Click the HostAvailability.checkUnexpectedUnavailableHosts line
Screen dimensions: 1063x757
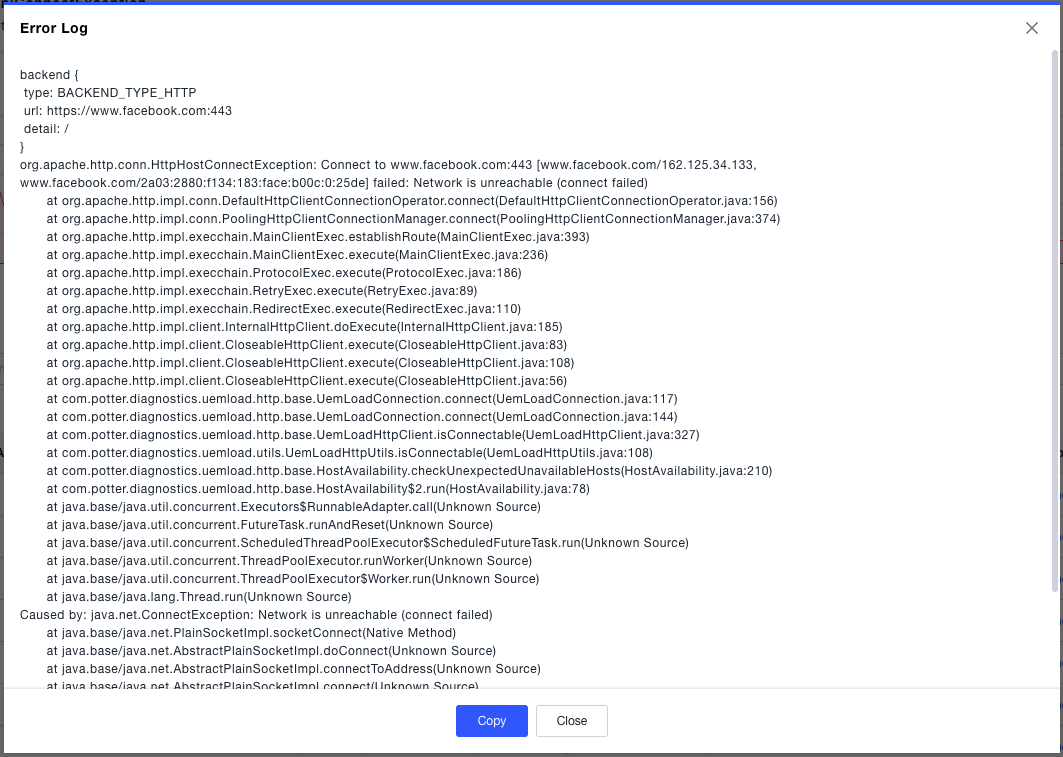(409, 471)
